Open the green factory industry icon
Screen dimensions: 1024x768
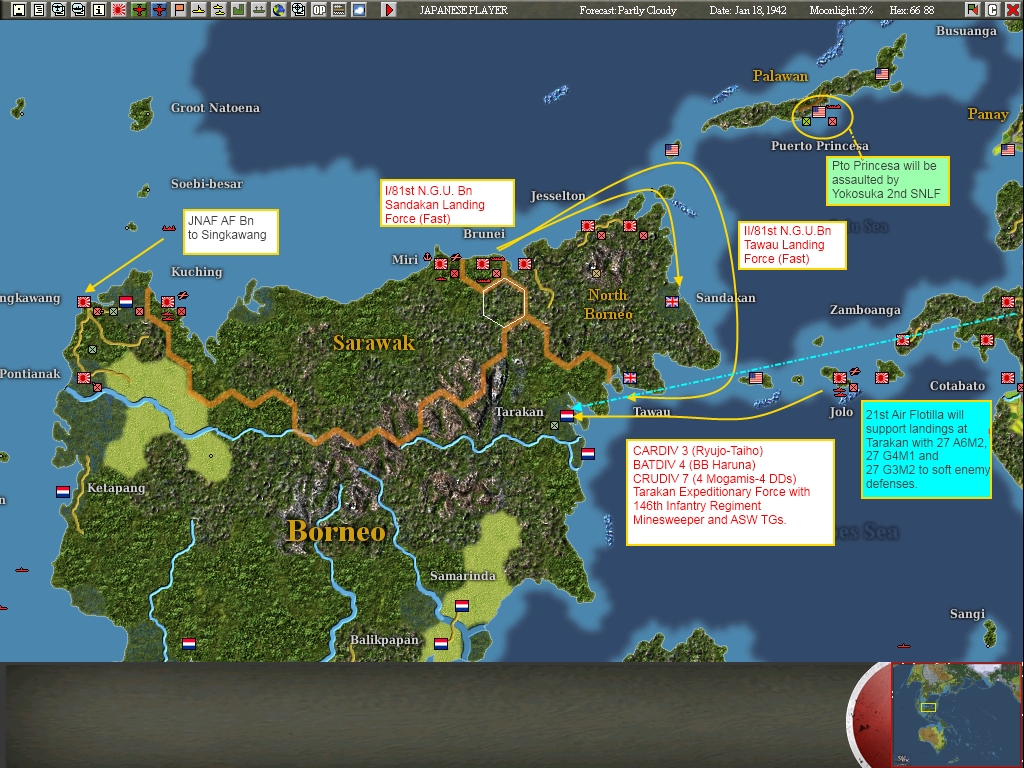[238, 10]
